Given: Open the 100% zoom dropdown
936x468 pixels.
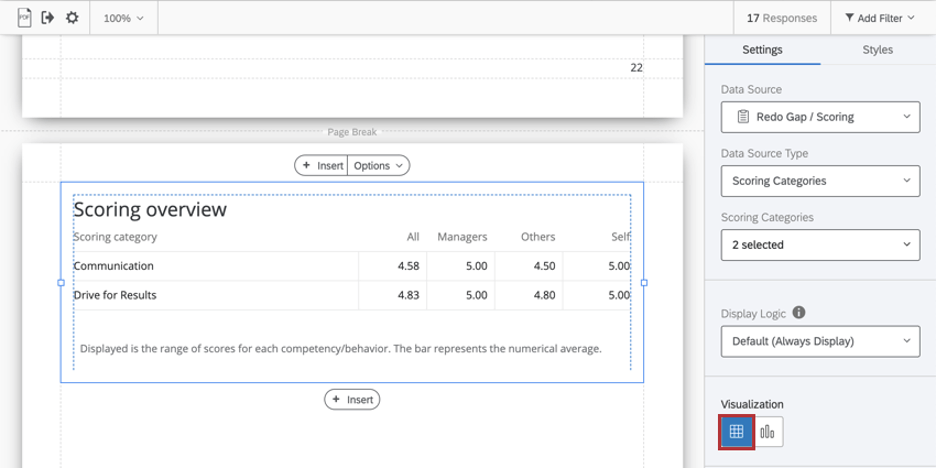Looking at the screenshot, I should (x=124, y=18).
